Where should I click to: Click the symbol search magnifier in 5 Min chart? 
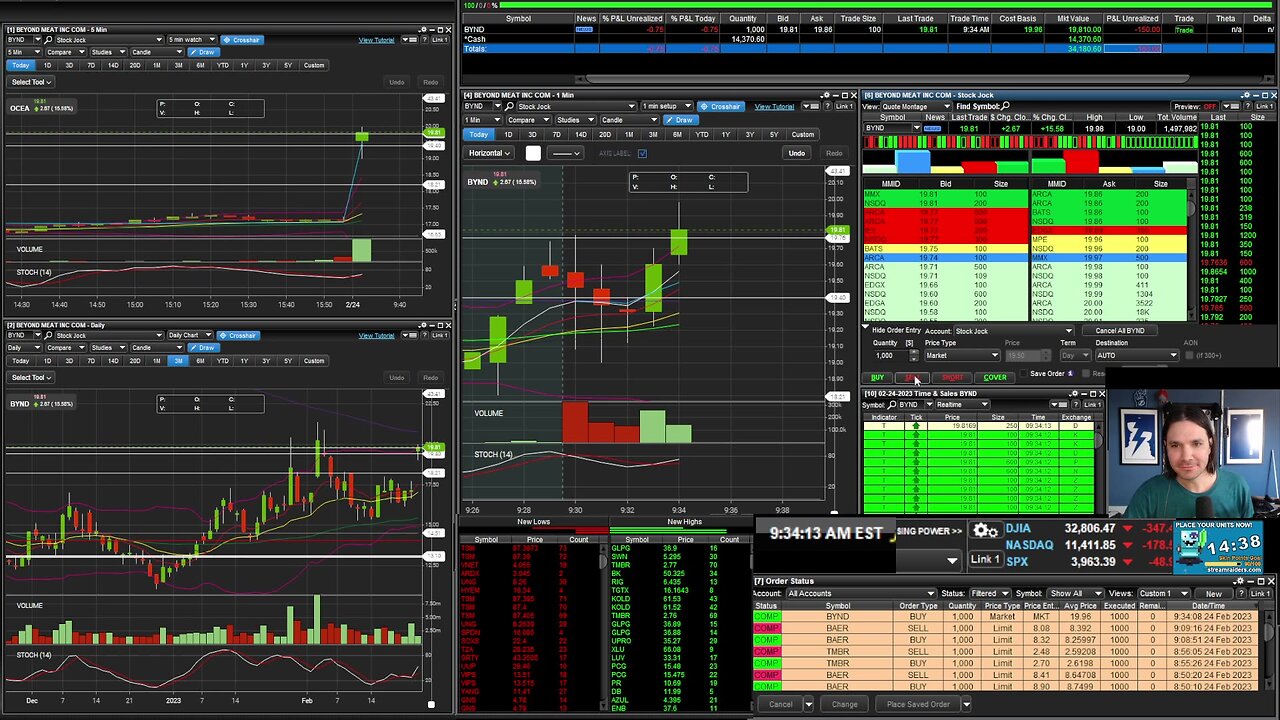[50, 40]
